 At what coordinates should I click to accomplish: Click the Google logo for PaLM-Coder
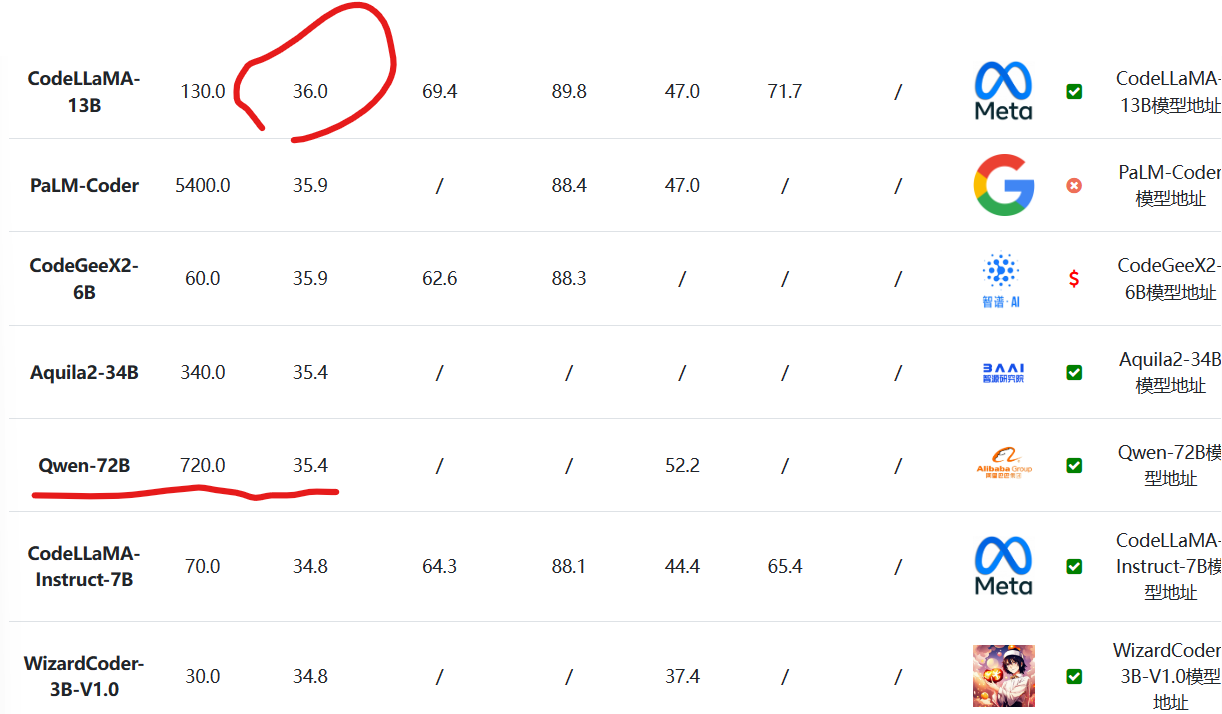pos(1003,185)
